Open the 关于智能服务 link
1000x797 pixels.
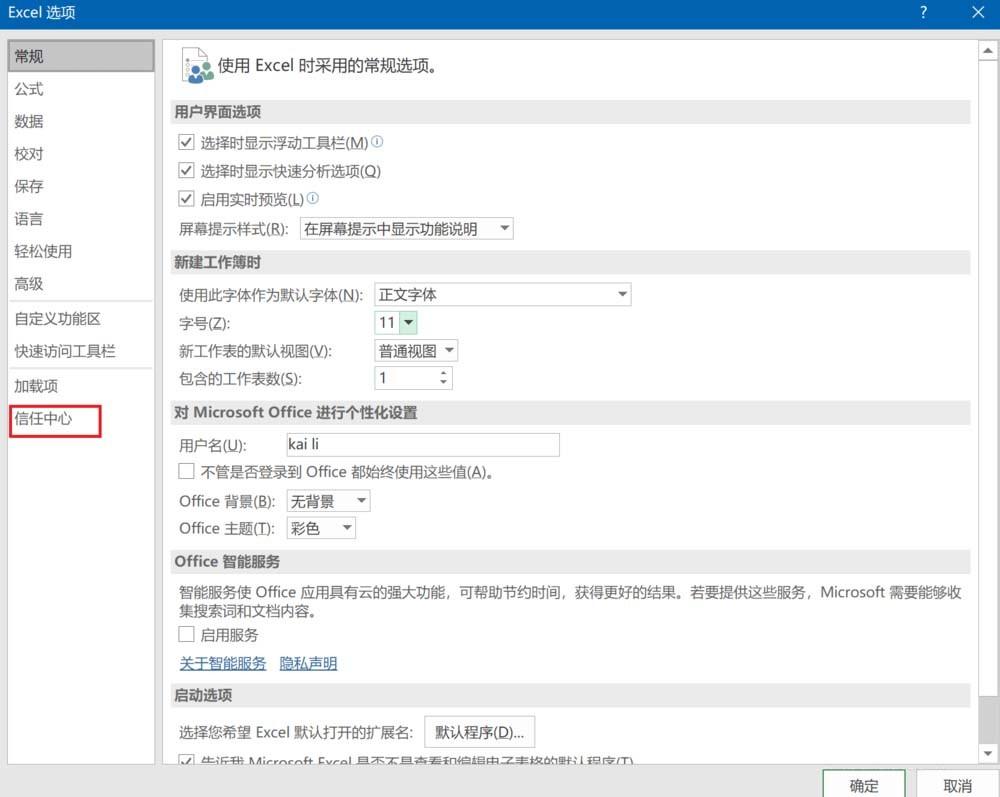pos(222,663)
